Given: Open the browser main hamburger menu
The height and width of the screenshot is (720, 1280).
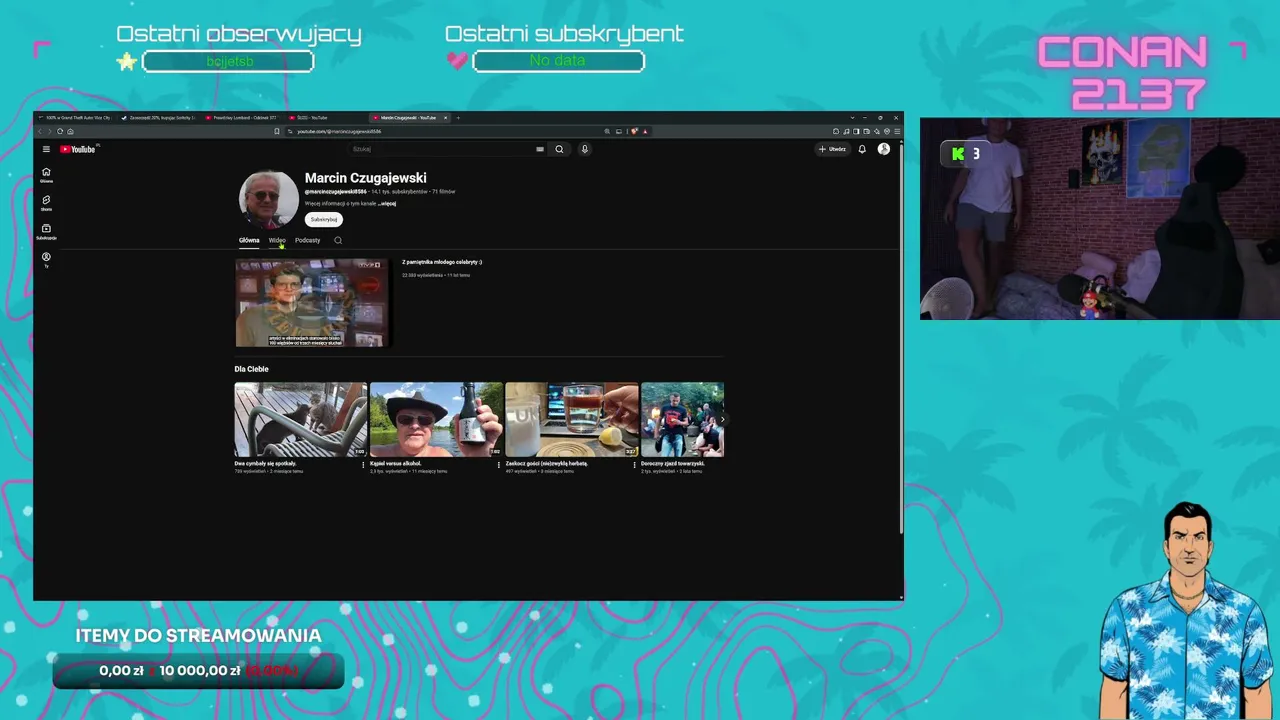Looking at the screenshot, I should [897, 131].
